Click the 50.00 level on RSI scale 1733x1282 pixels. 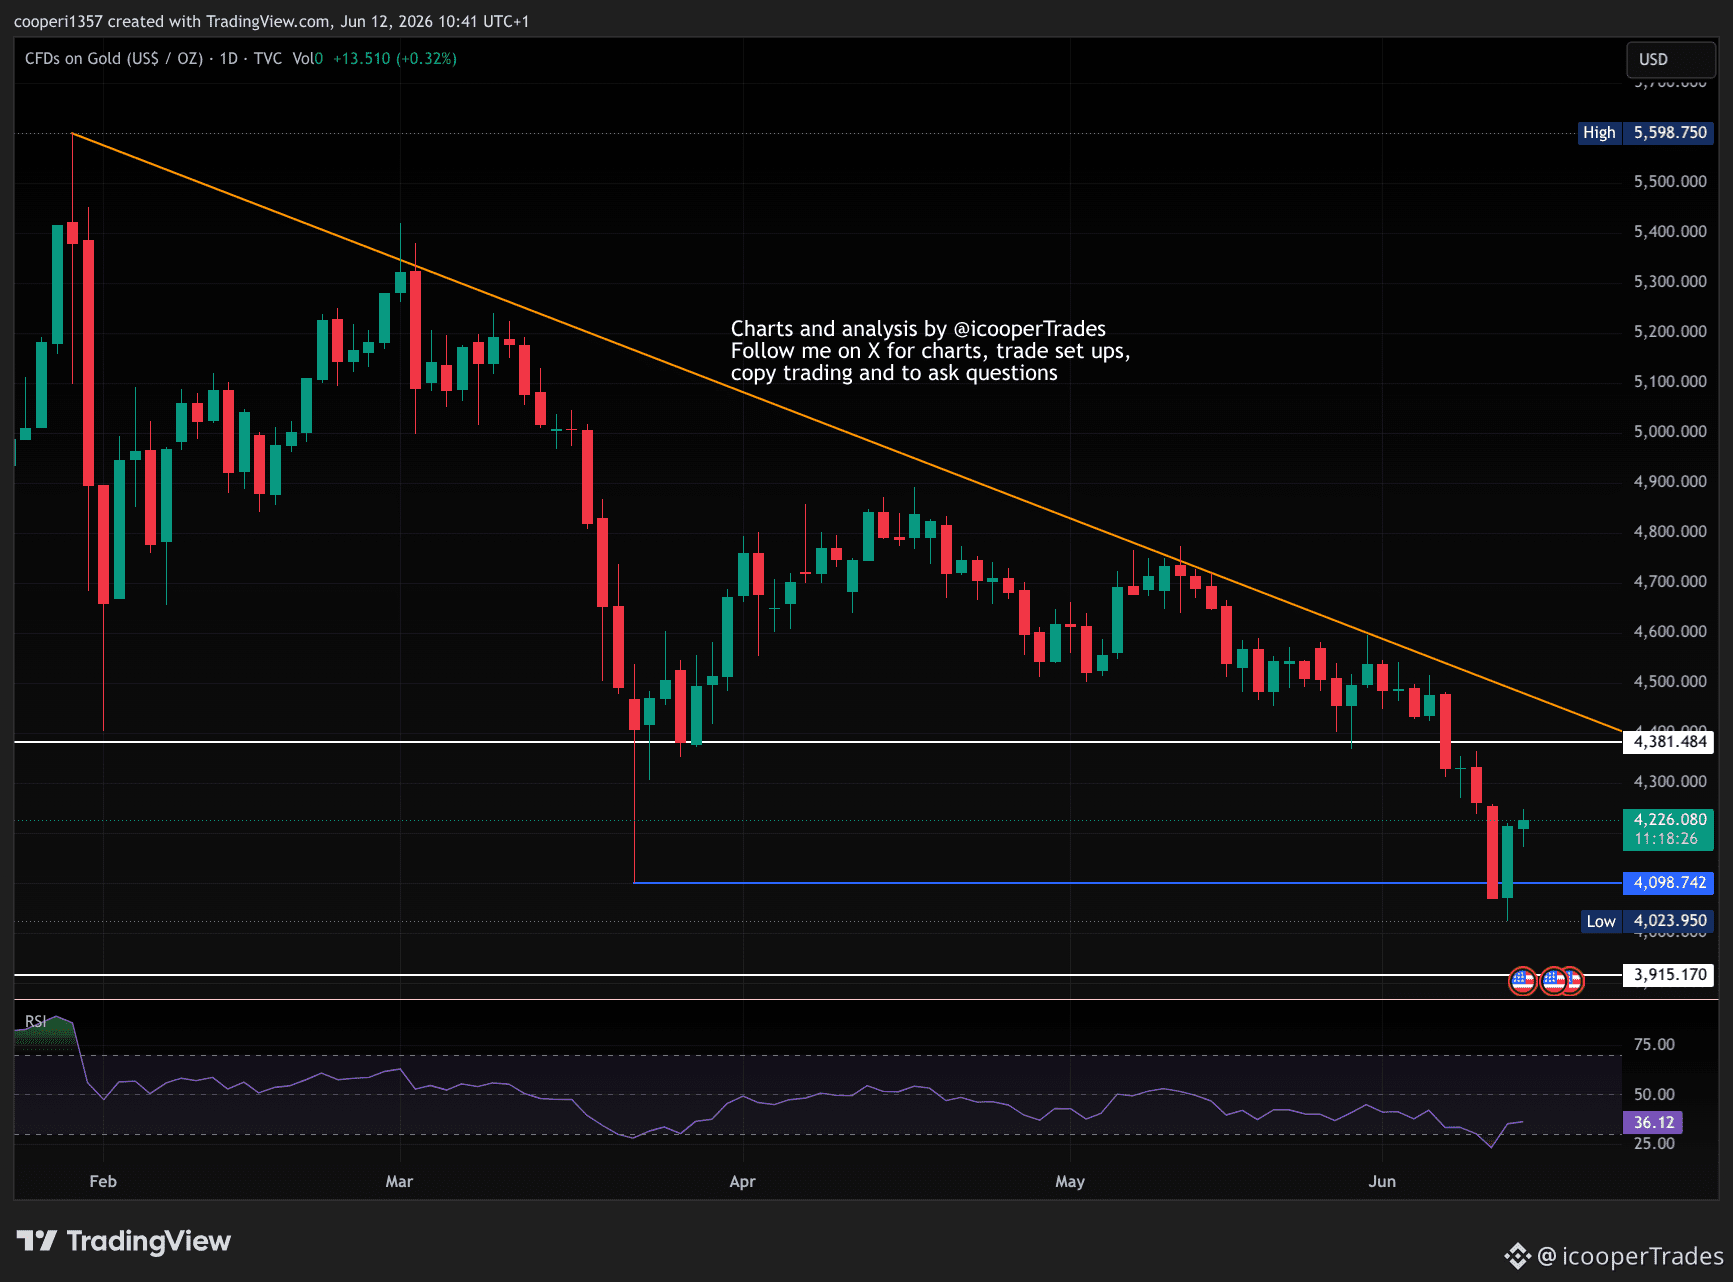[x=1654, y=1095]
